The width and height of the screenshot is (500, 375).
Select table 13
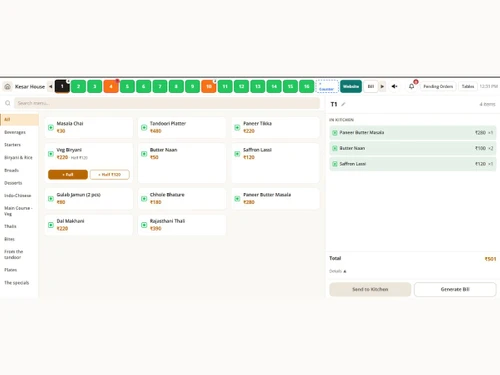tap(258, 86)
